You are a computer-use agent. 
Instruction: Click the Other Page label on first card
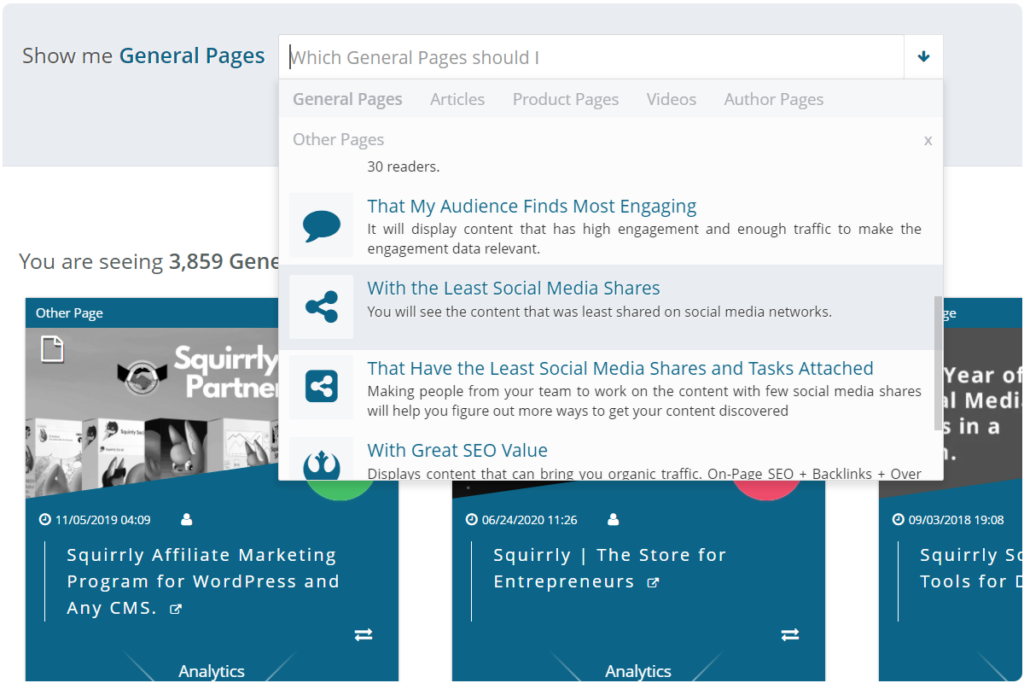(69, 313)
